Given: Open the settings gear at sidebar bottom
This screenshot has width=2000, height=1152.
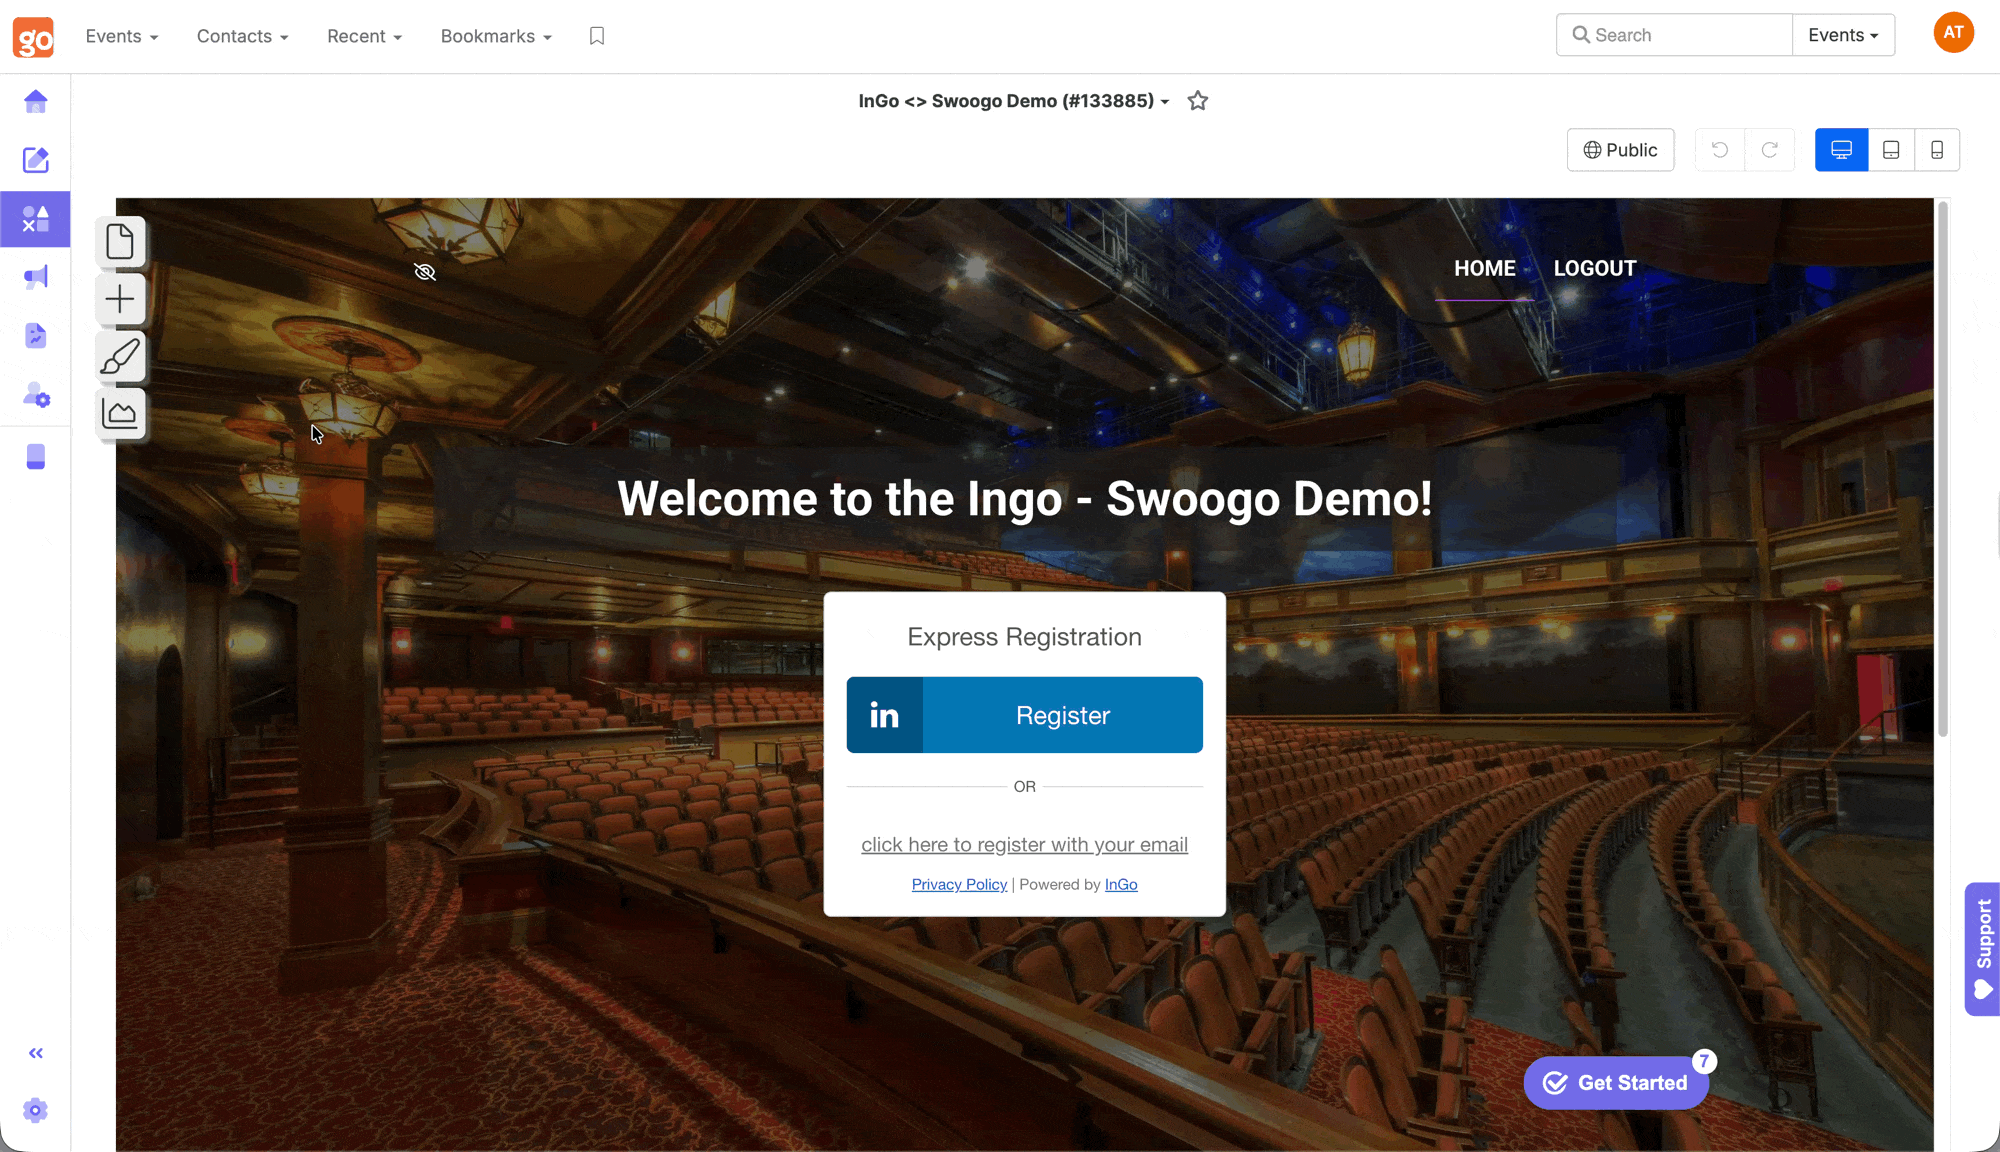Looking at the screenshot, I should (36, 1110).
